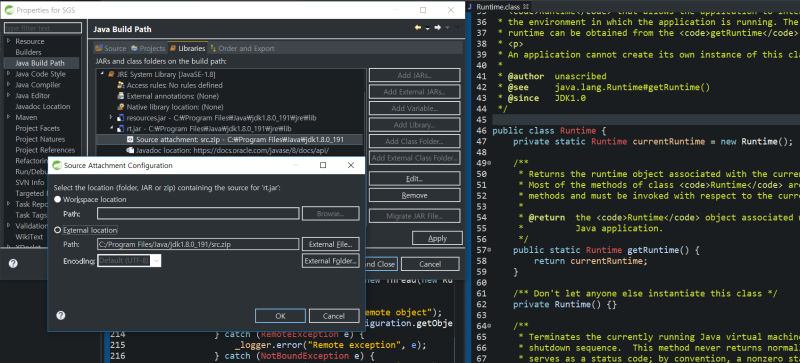This screenshot has height=363, width=800.
Task: Select Project References in properties tree
Action: (45, 150)
